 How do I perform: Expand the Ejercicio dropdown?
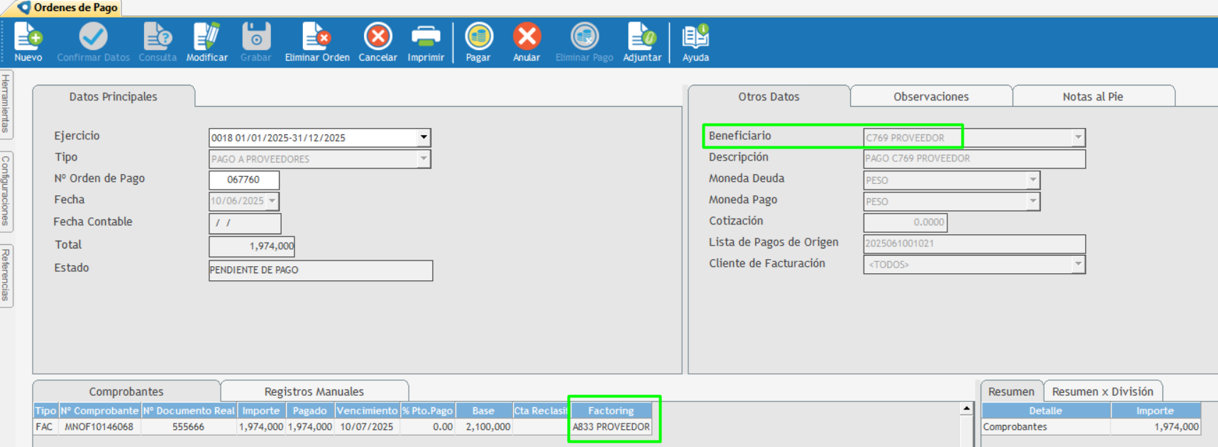(423, 138)
